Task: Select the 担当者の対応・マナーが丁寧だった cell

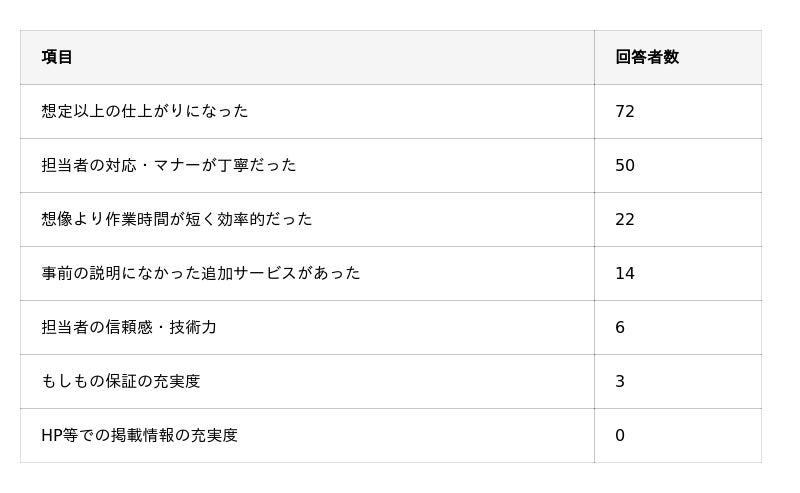Action: point(169,165)
